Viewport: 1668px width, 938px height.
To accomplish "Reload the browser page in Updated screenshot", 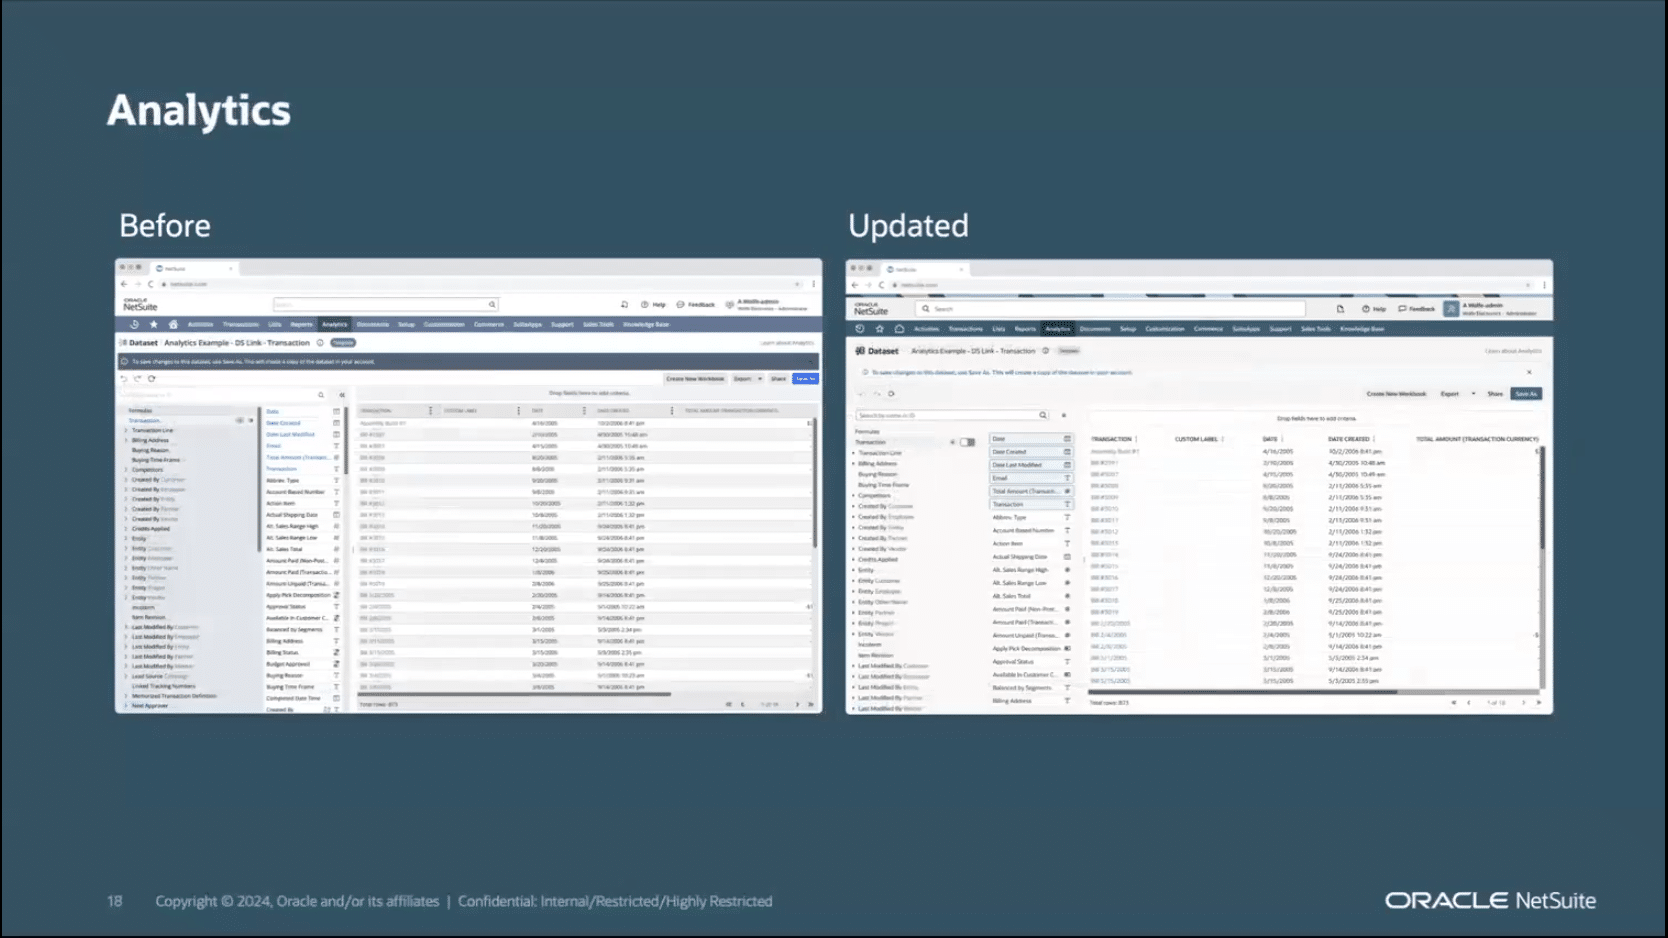I will pyautogui.click(x=882, y=285).
